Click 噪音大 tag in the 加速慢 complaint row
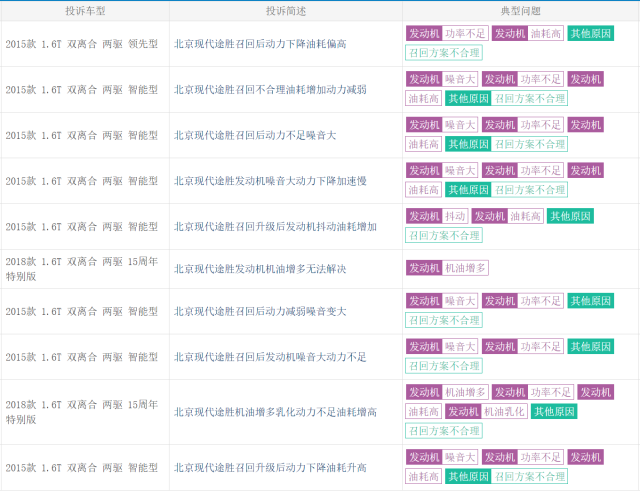 [x=460, y=171]
